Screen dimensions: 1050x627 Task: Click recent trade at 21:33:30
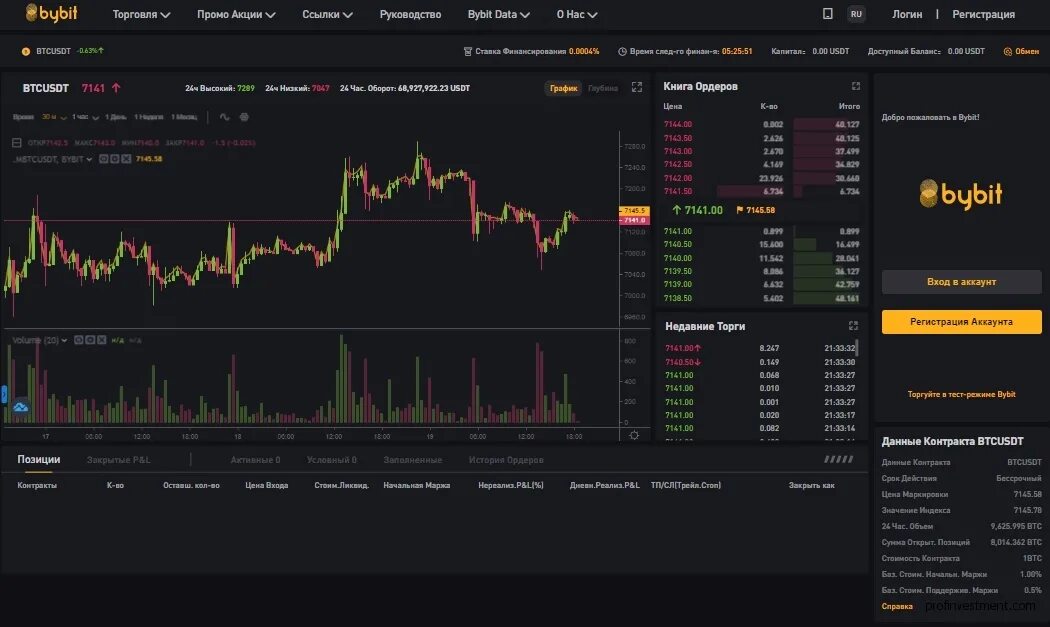pyautogui.click(x=760, y=362)
